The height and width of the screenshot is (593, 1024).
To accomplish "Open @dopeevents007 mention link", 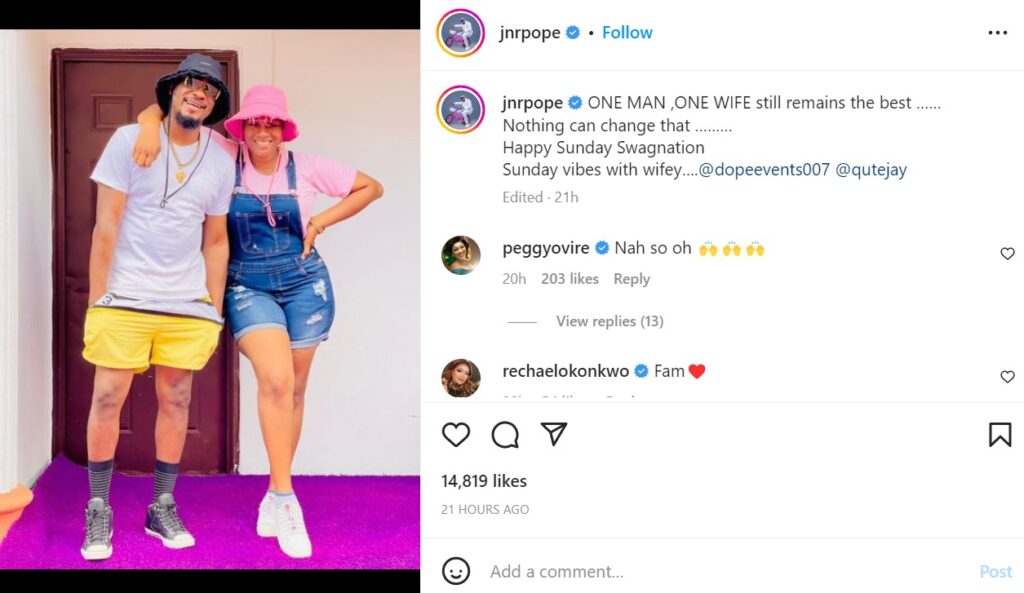I will click(x=764, y=170).
